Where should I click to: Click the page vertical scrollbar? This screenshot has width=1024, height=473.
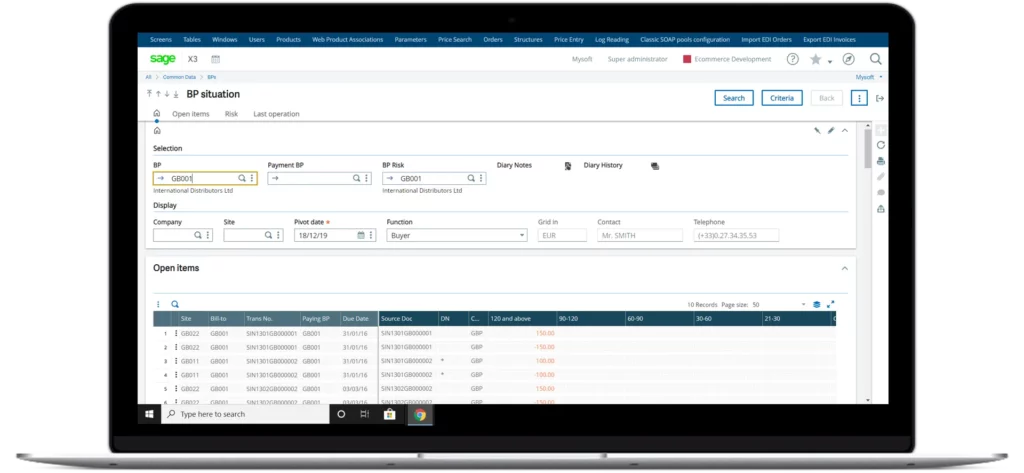[868, 149]
